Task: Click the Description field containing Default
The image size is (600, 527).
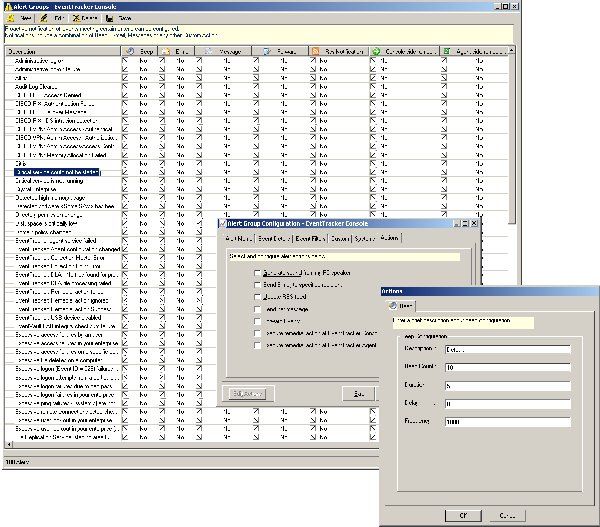Action: tap(508, 349)
